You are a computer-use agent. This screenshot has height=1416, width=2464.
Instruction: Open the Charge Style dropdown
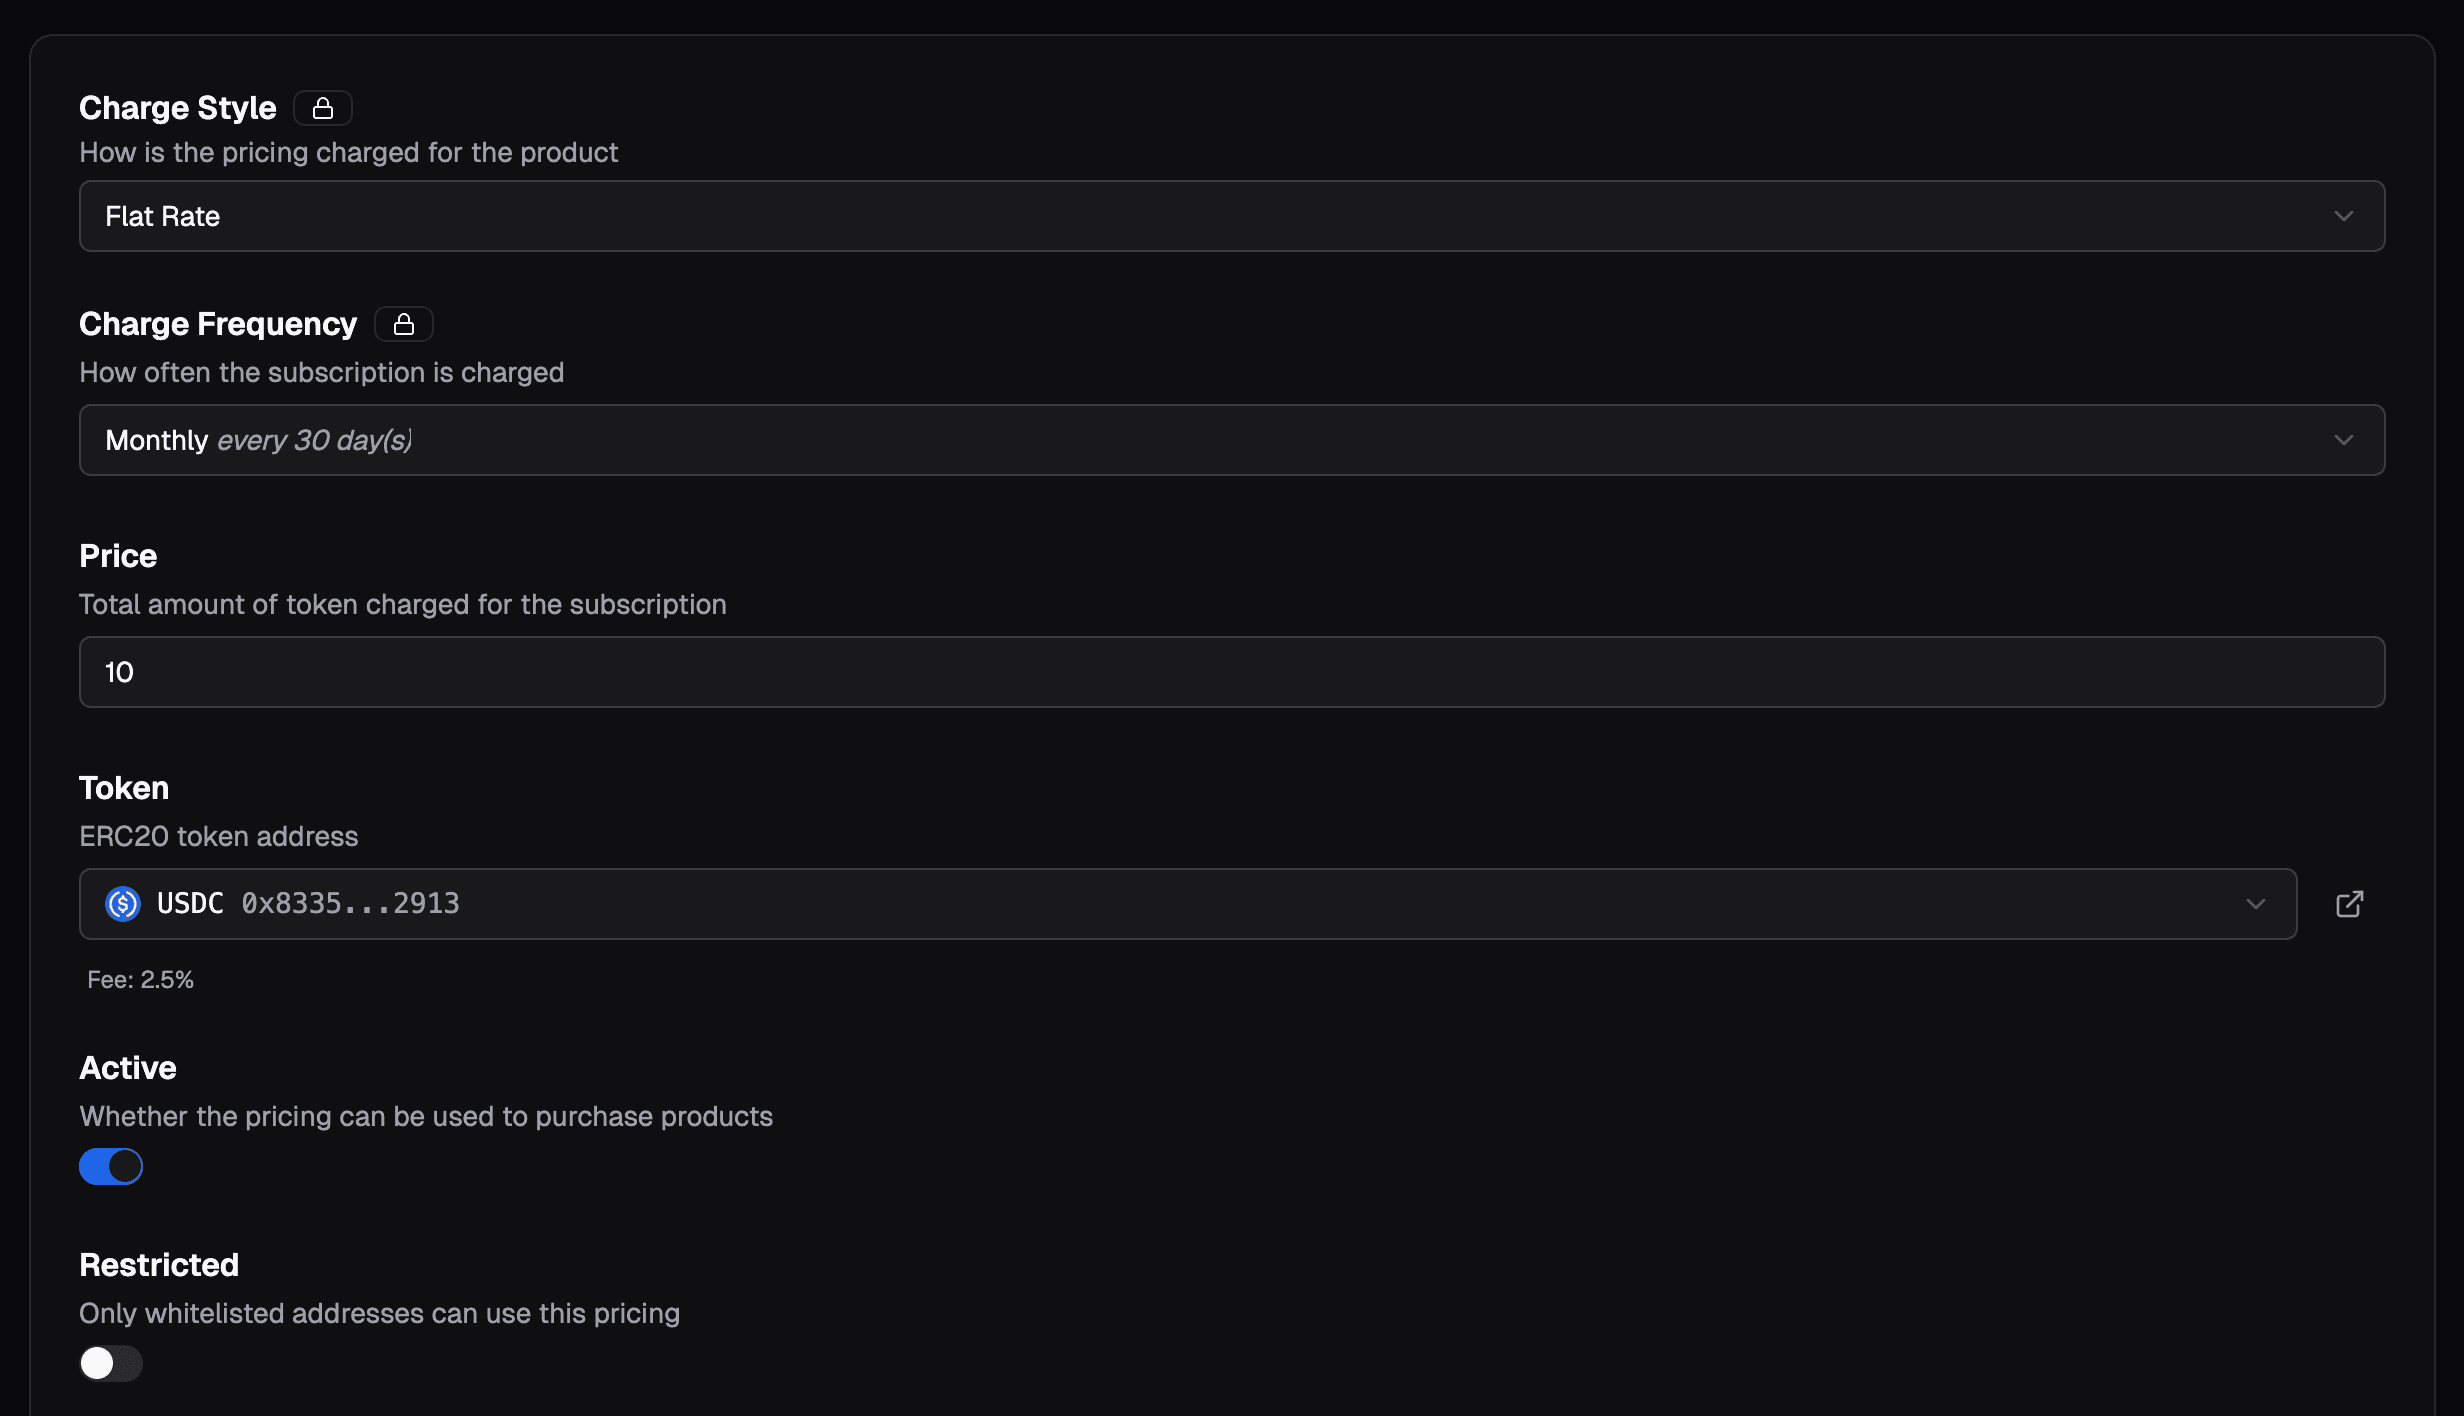[x=1232, y=216]
